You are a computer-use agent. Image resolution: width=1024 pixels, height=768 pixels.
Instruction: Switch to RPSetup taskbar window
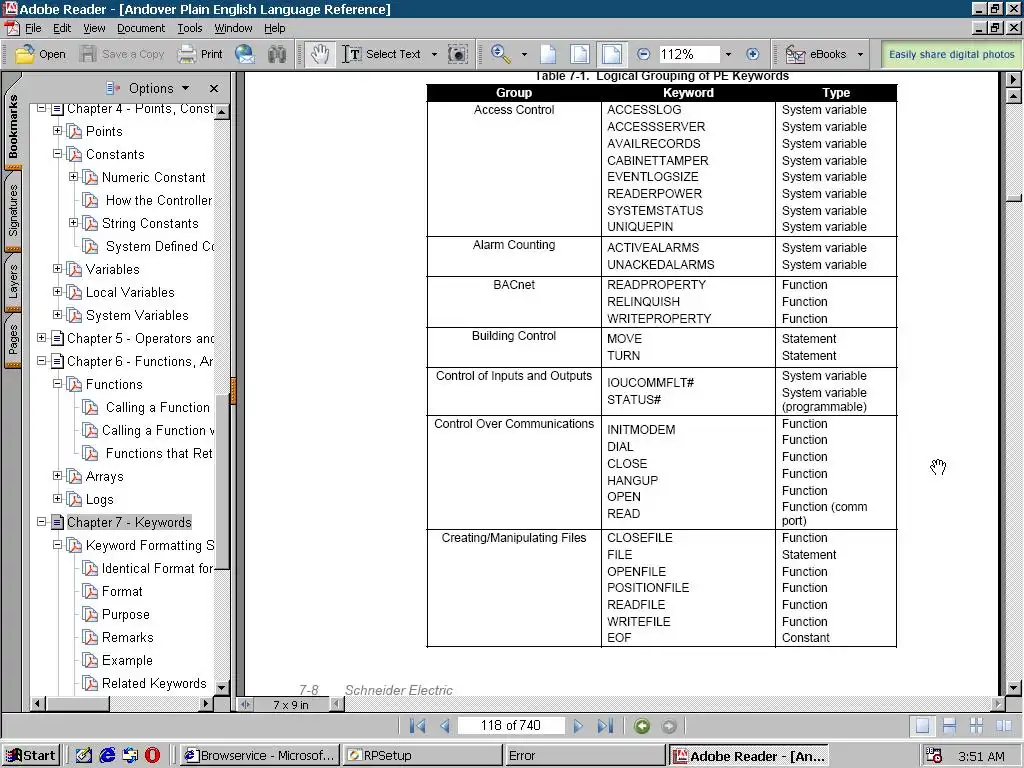422,756
